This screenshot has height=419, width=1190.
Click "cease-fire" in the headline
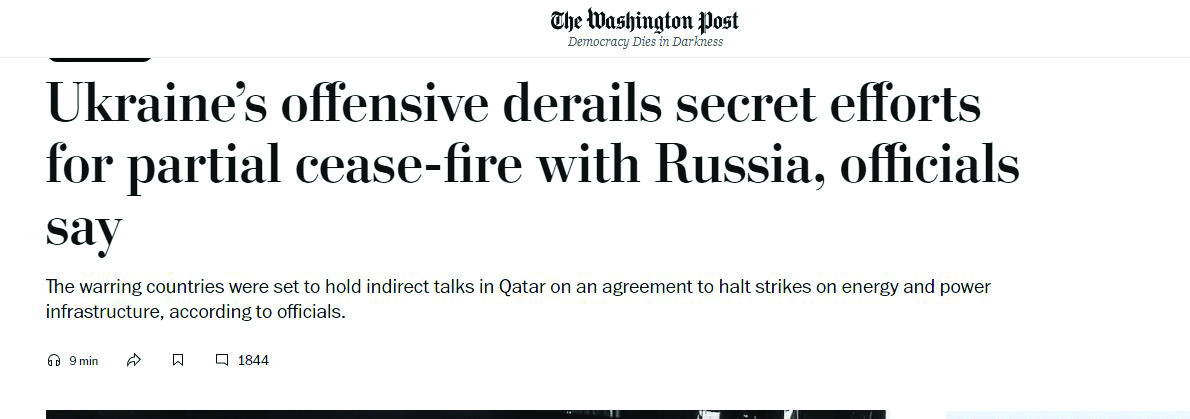tap(408, 167)
